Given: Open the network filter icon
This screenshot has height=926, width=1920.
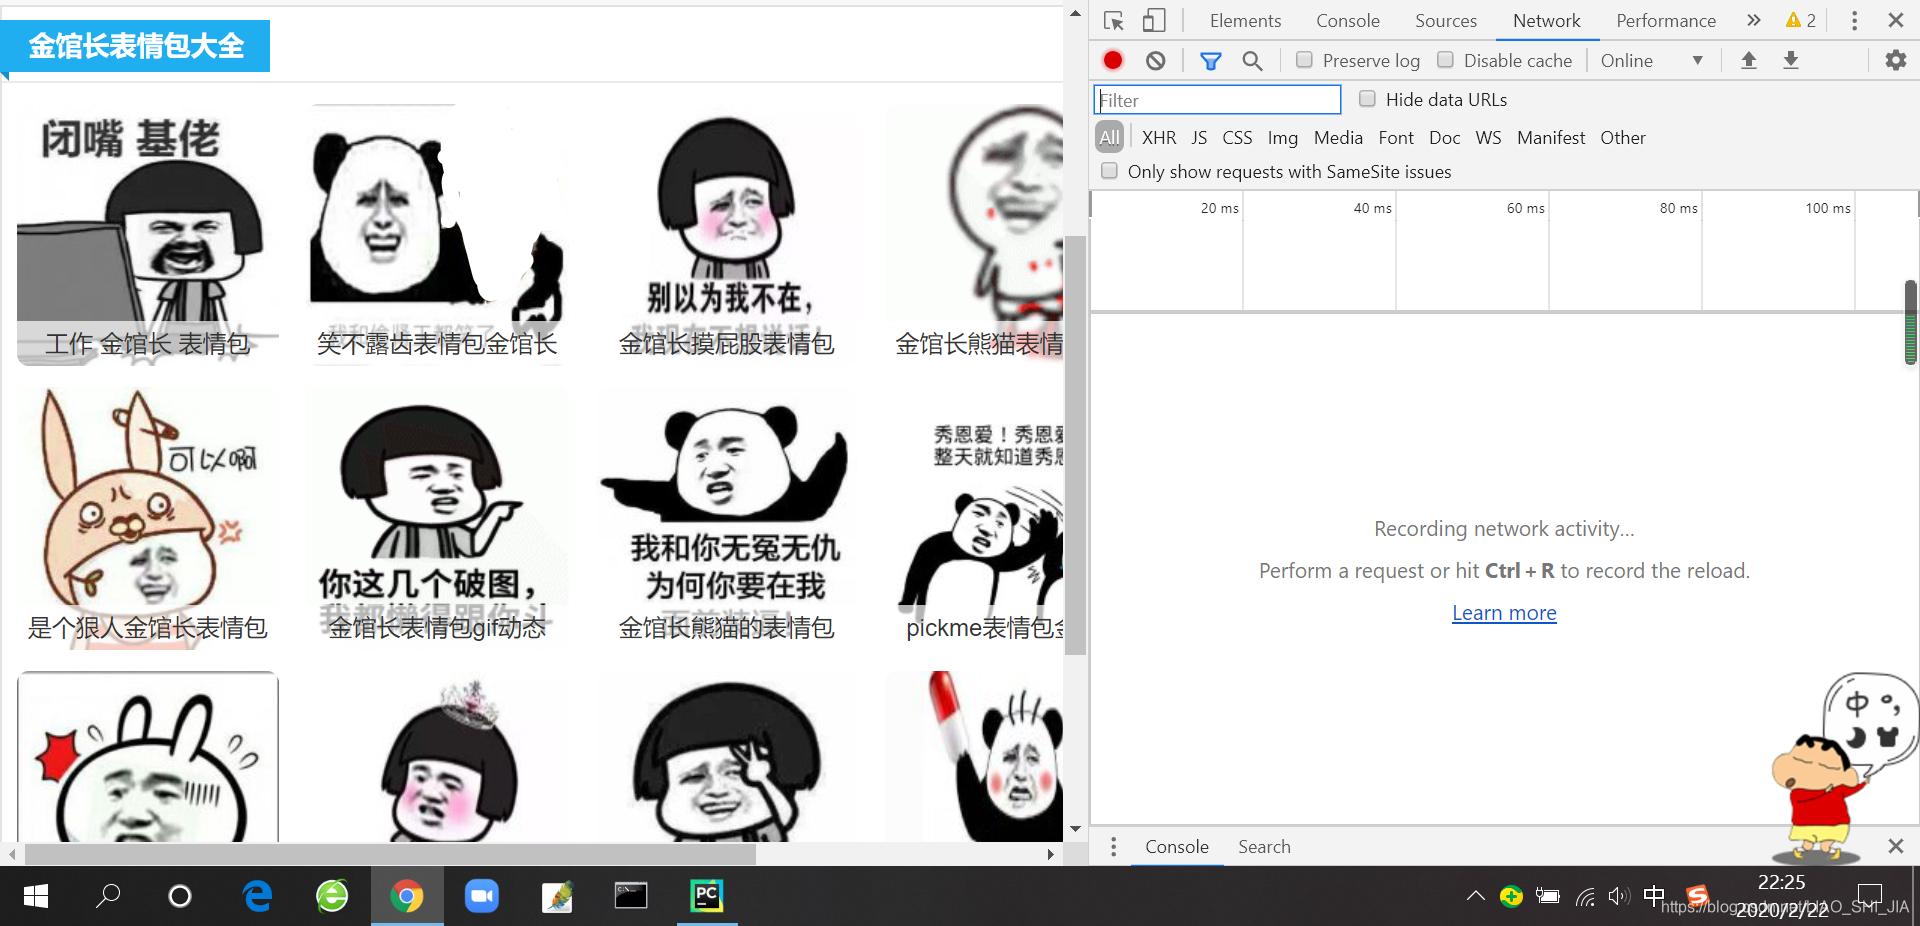Looking at the screenshot, I should click(1210, 60).
